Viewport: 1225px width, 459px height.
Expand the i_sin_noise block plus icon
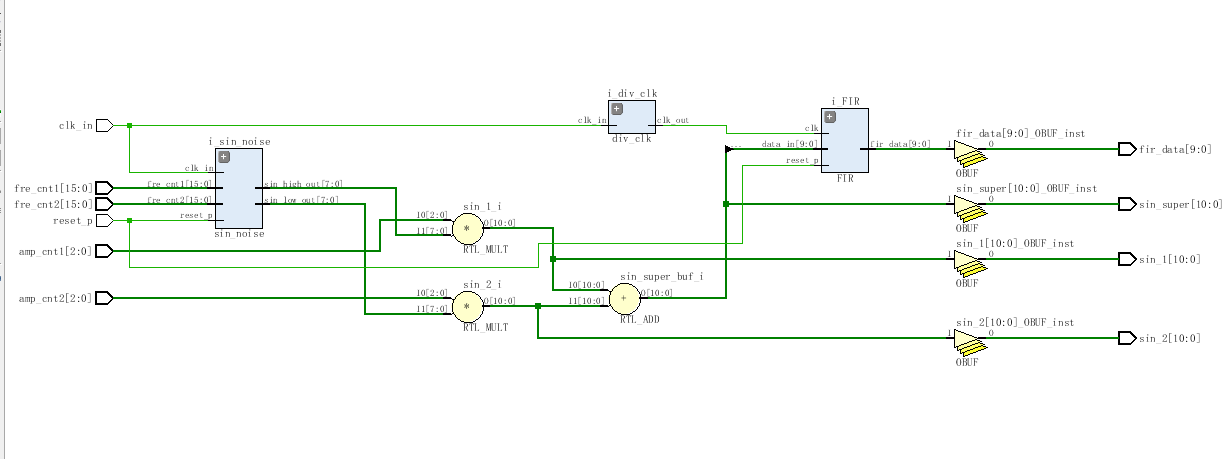[x=224, y=157]
